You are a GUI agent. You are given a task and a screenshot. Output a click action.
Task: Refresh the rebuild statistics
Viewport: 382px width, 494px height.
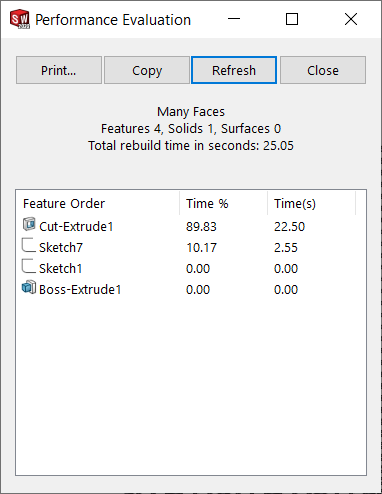coord(234,70)
